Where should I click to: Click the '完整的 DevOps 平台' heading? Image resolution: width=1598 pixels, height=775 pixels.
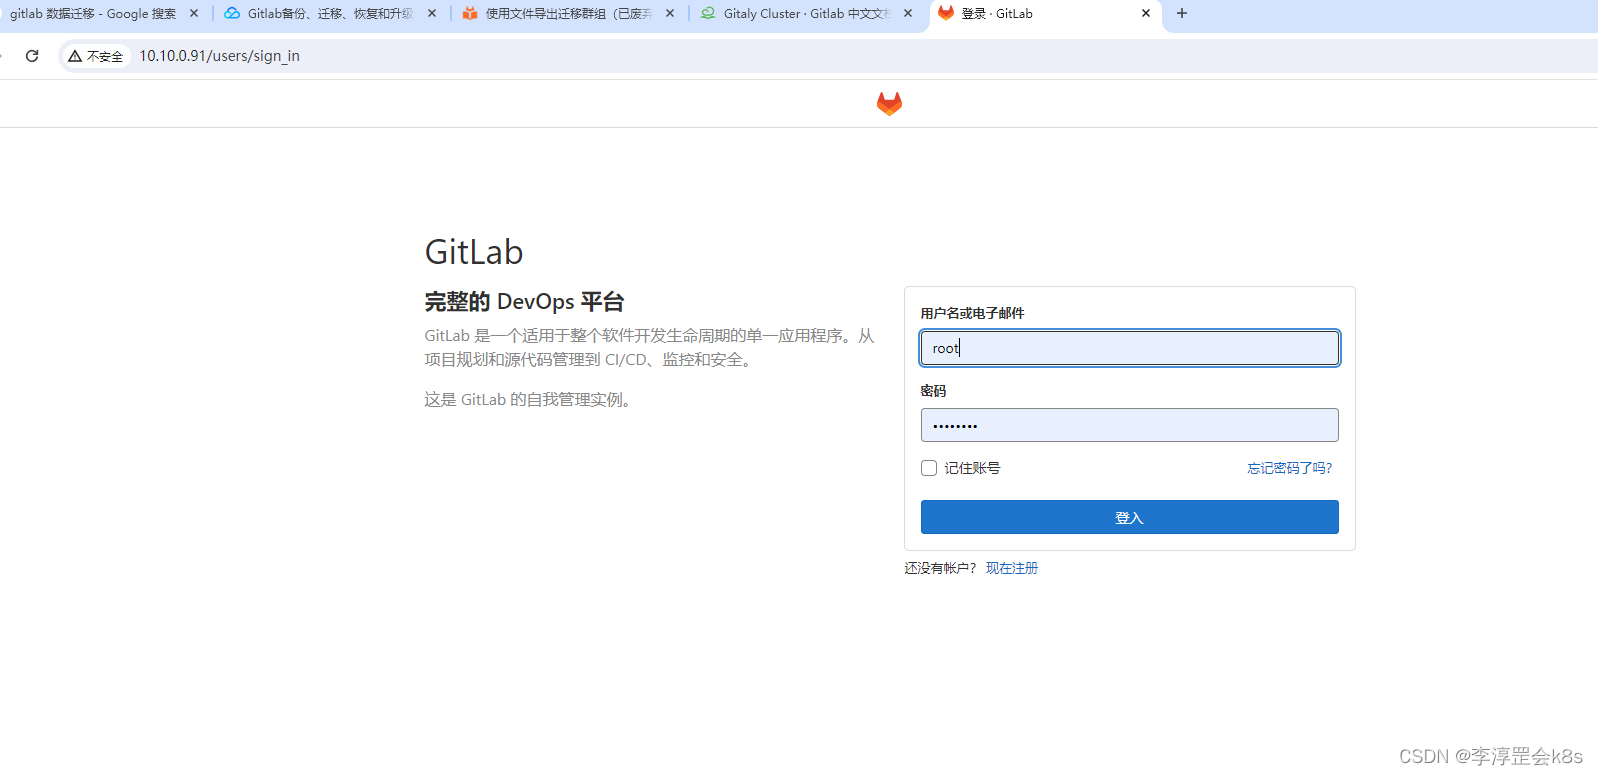(x=524, y=302)
